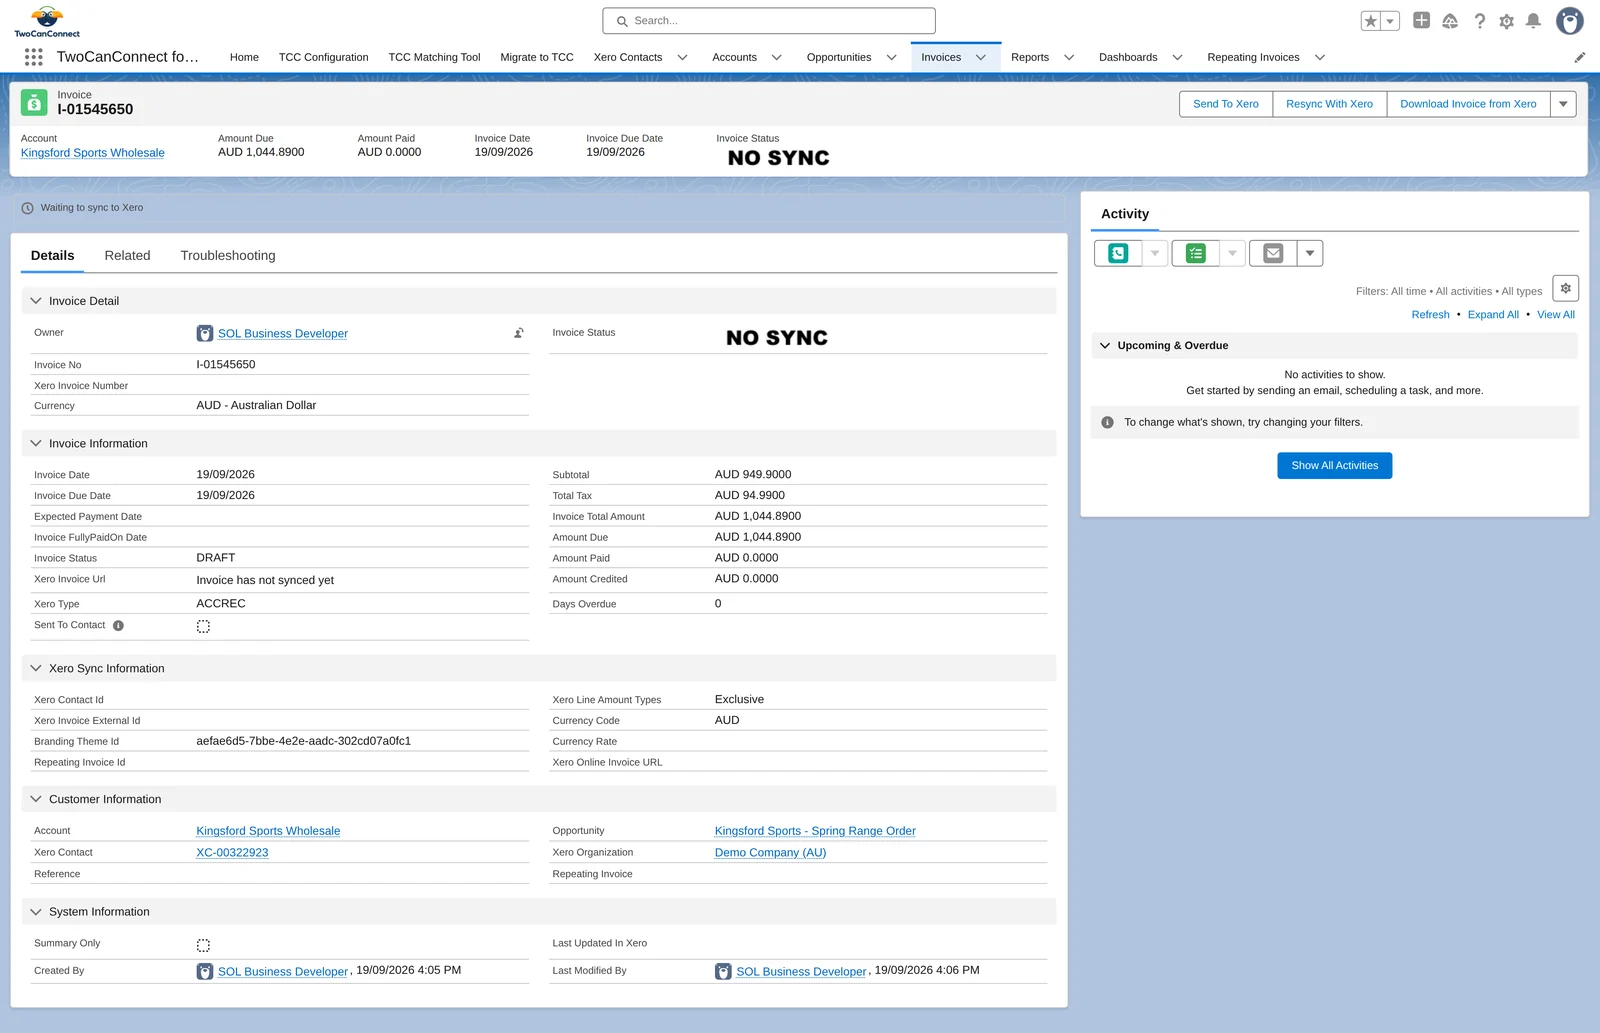Viewport: 1600px width, 1033px height.
Task: Open the Repeating Invoices tab dropdown chevron
Action: point(1320,57)
